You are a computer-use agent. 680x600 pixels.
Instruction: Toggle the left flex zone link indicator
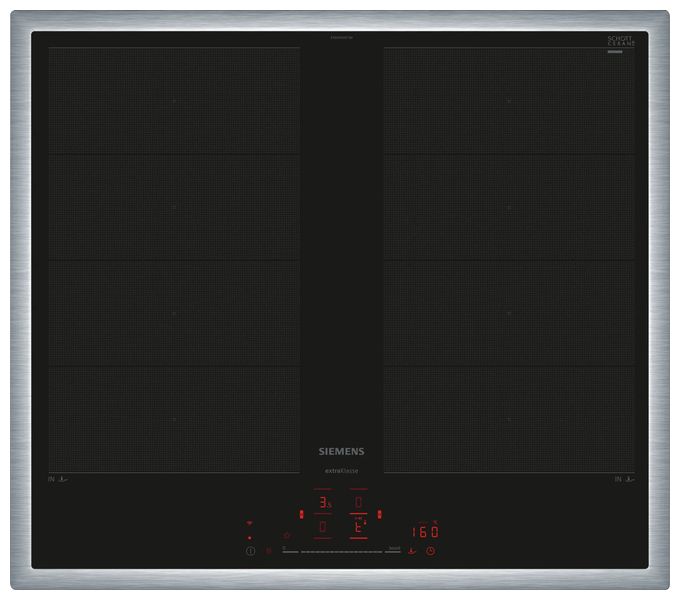[301, 514]
